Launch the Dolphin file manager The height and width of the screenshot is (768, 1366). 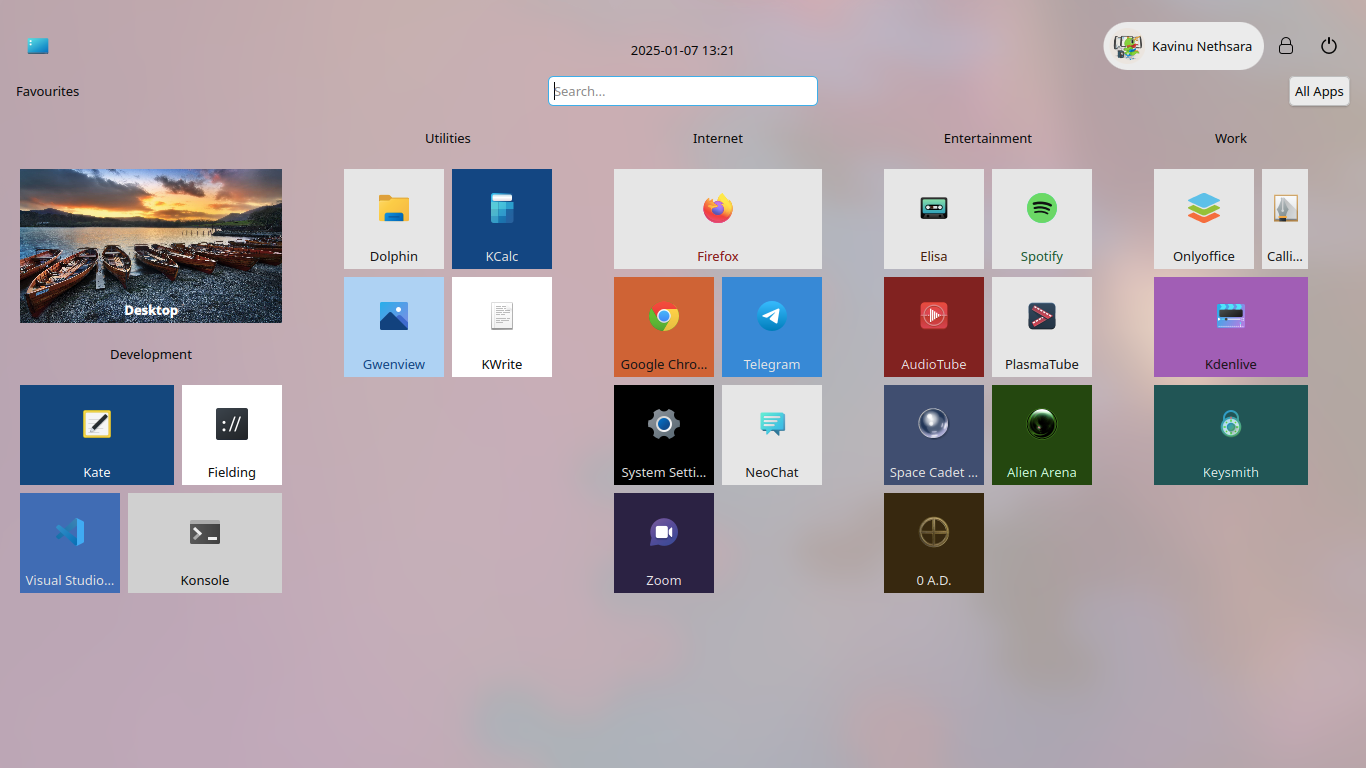point(394,219)
